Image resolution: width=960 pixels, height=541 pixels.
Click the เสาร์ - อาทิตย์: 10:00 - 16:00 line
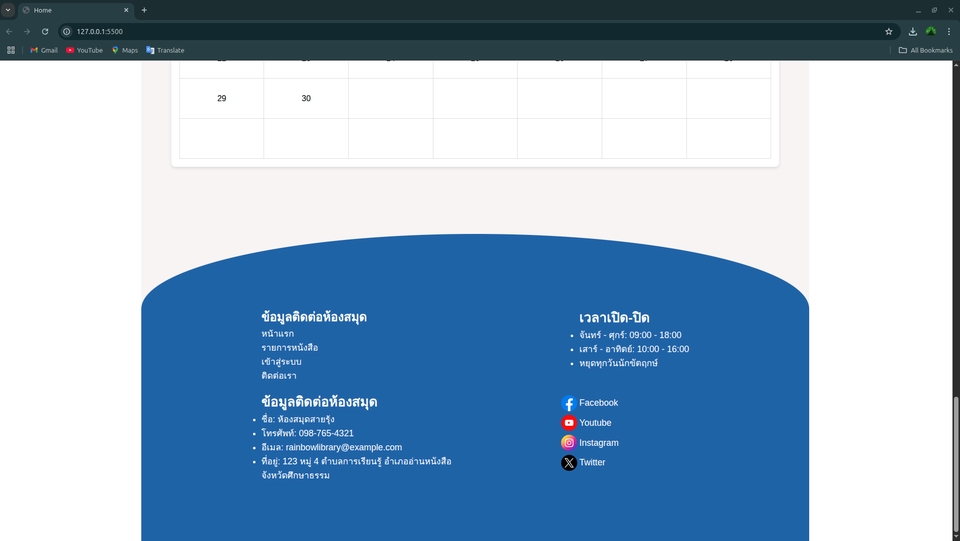tap(634, 349)
